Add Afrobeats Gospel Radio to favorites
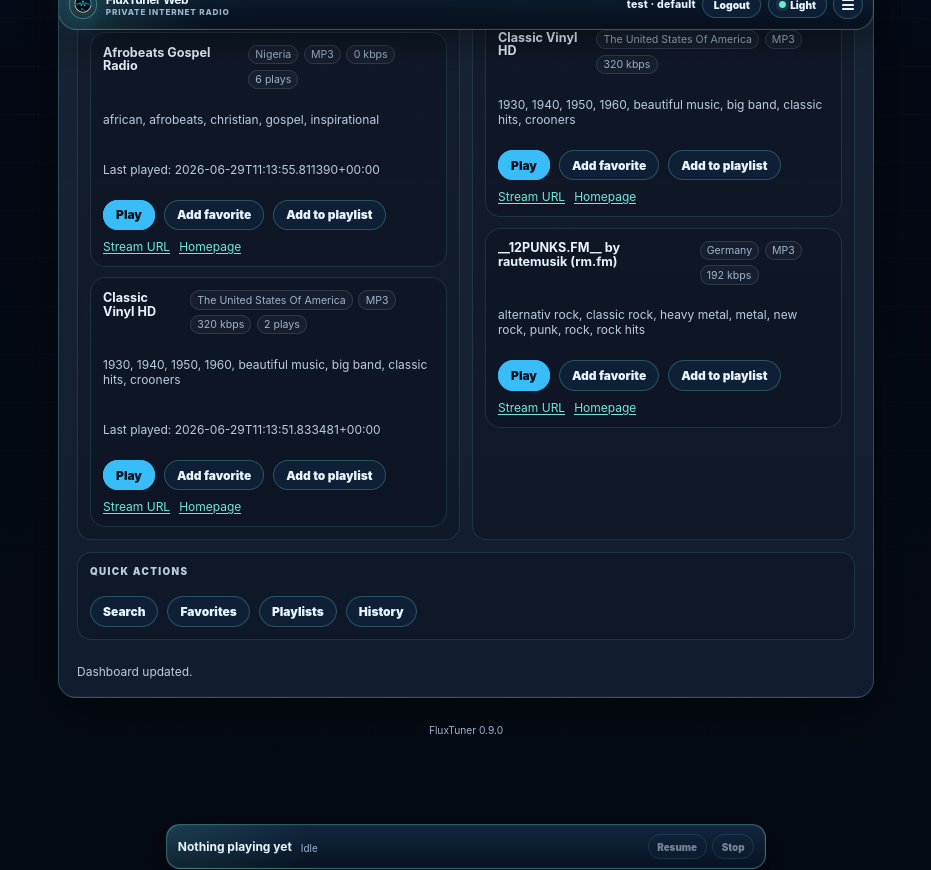Screen dimensions: 931x870 click(x=214, y=215)
